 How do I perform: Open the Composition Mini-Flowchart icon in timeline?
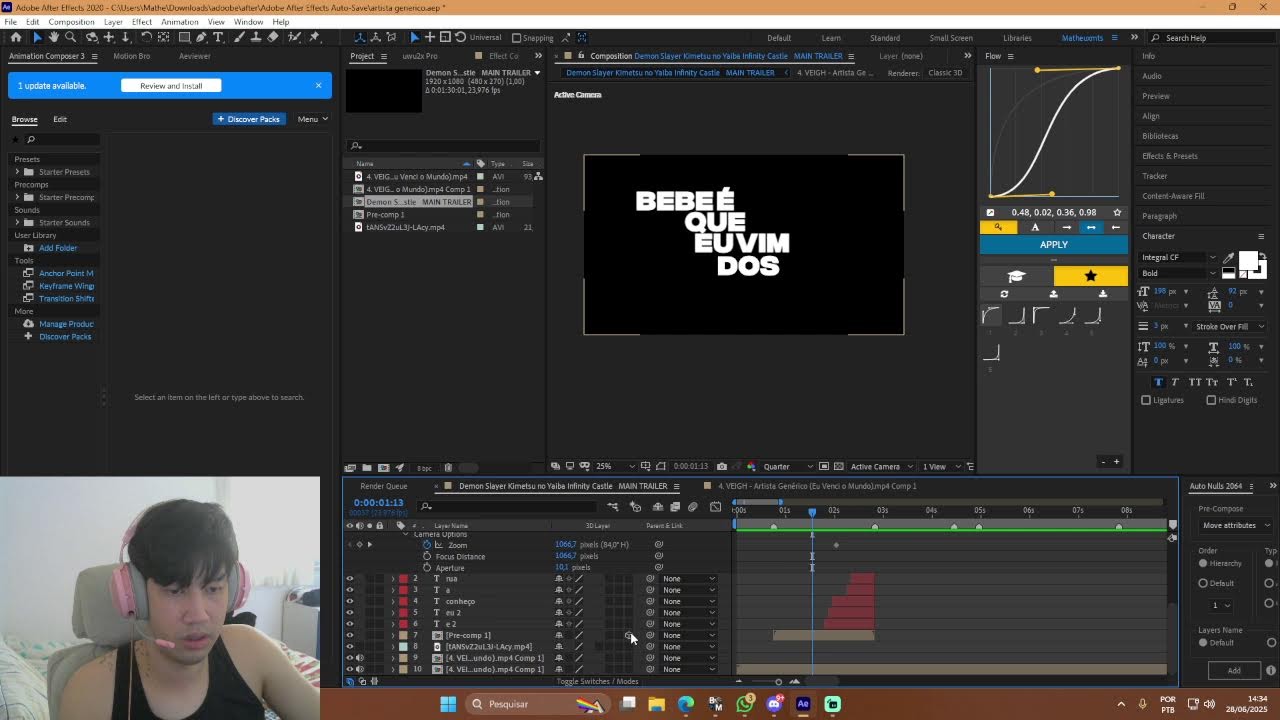click(613, 507)
